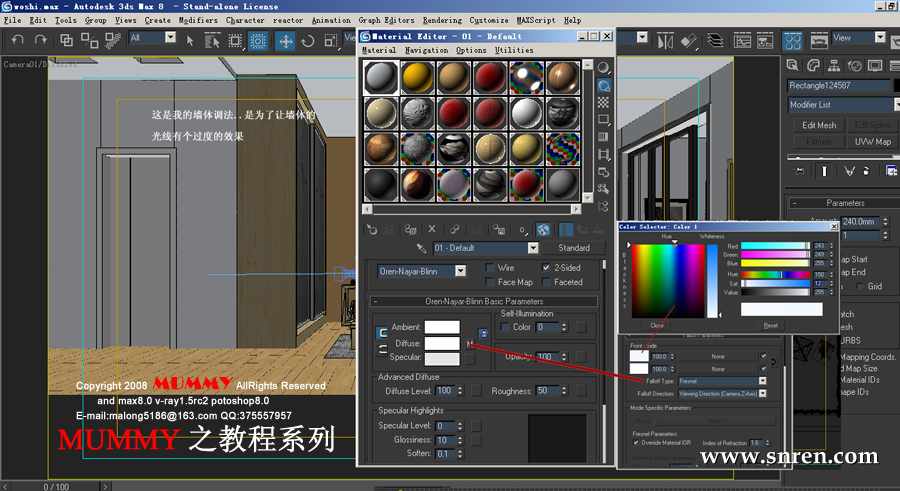Click the Mirror tool in main toolbar
Screen dimensions: 900x491
(x=665, y=41)
